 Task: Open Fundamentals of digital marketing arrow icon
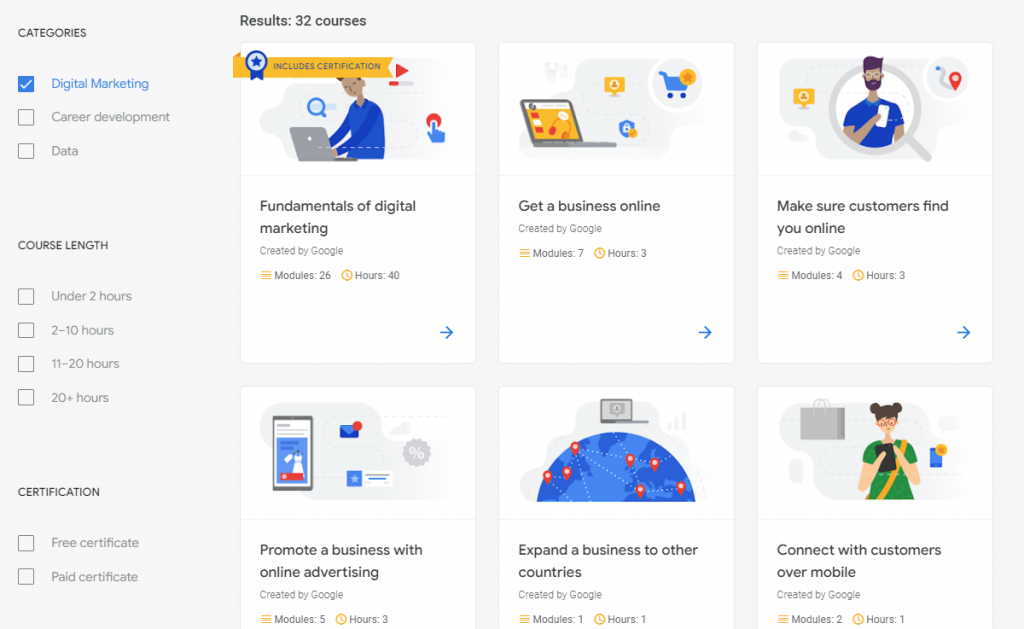447,332
